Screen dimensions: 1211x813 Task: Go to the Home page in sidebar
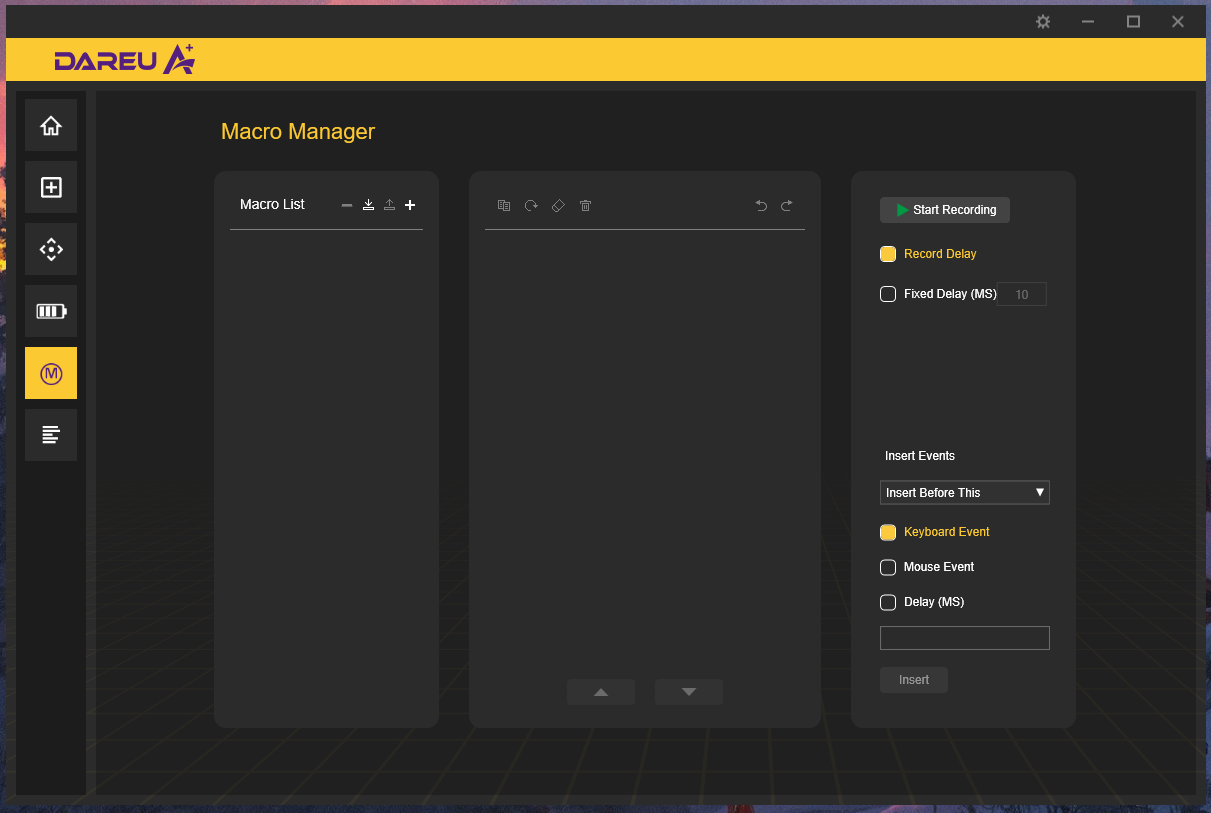(51, 126)
